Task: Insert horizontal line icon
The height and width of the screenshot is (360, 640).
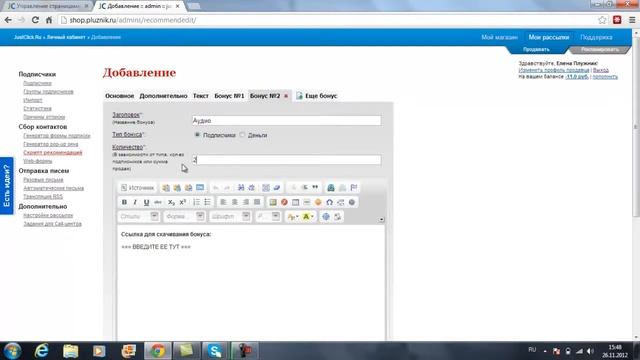Action: click(x=307, y=202)
